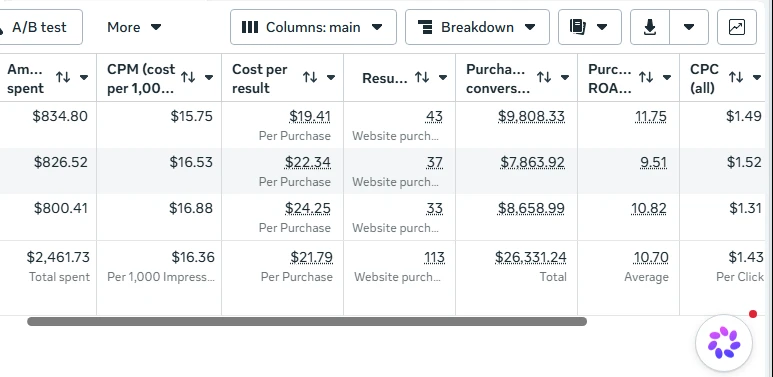Click the $22.34 cost per purchase

308,162
